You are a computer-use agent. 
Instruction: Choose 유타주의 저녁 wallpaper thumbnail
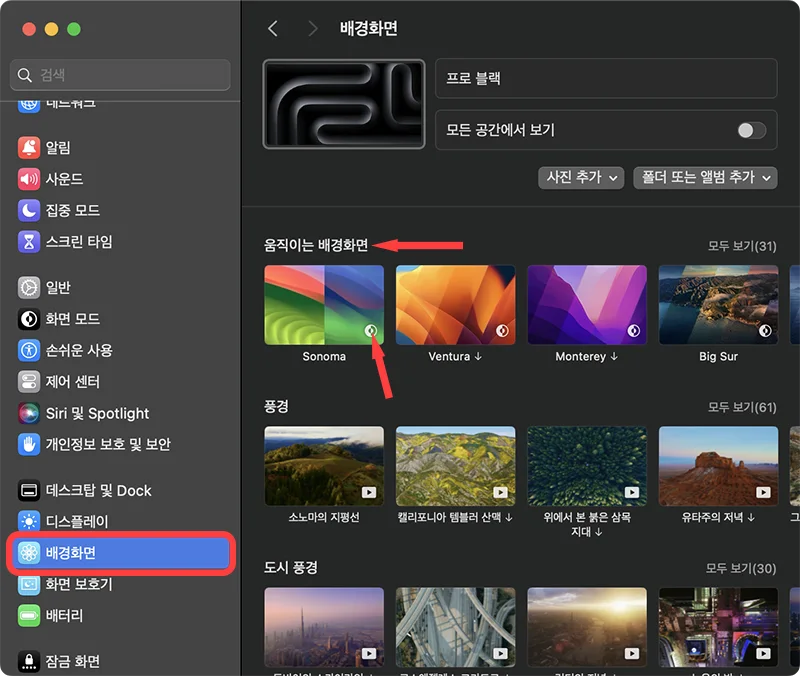click(718, 466)
